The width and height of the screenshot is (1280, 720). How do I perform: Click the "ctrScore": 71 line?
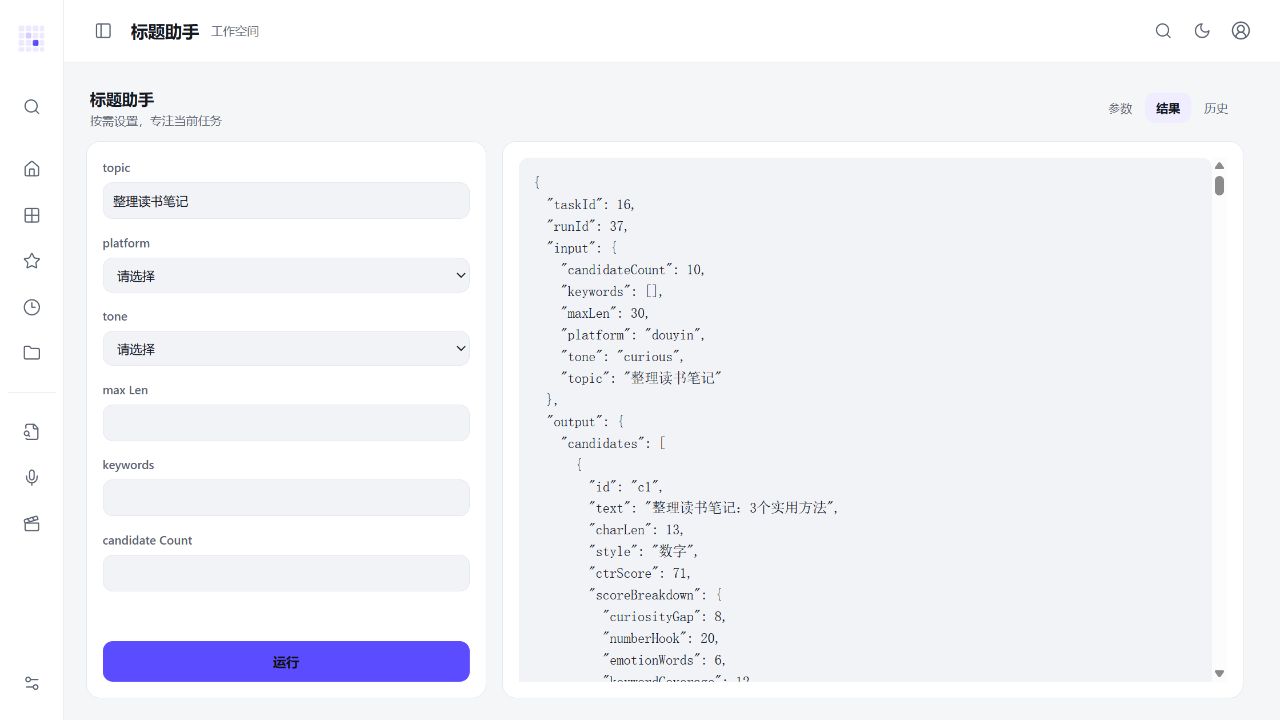[640, 574]
